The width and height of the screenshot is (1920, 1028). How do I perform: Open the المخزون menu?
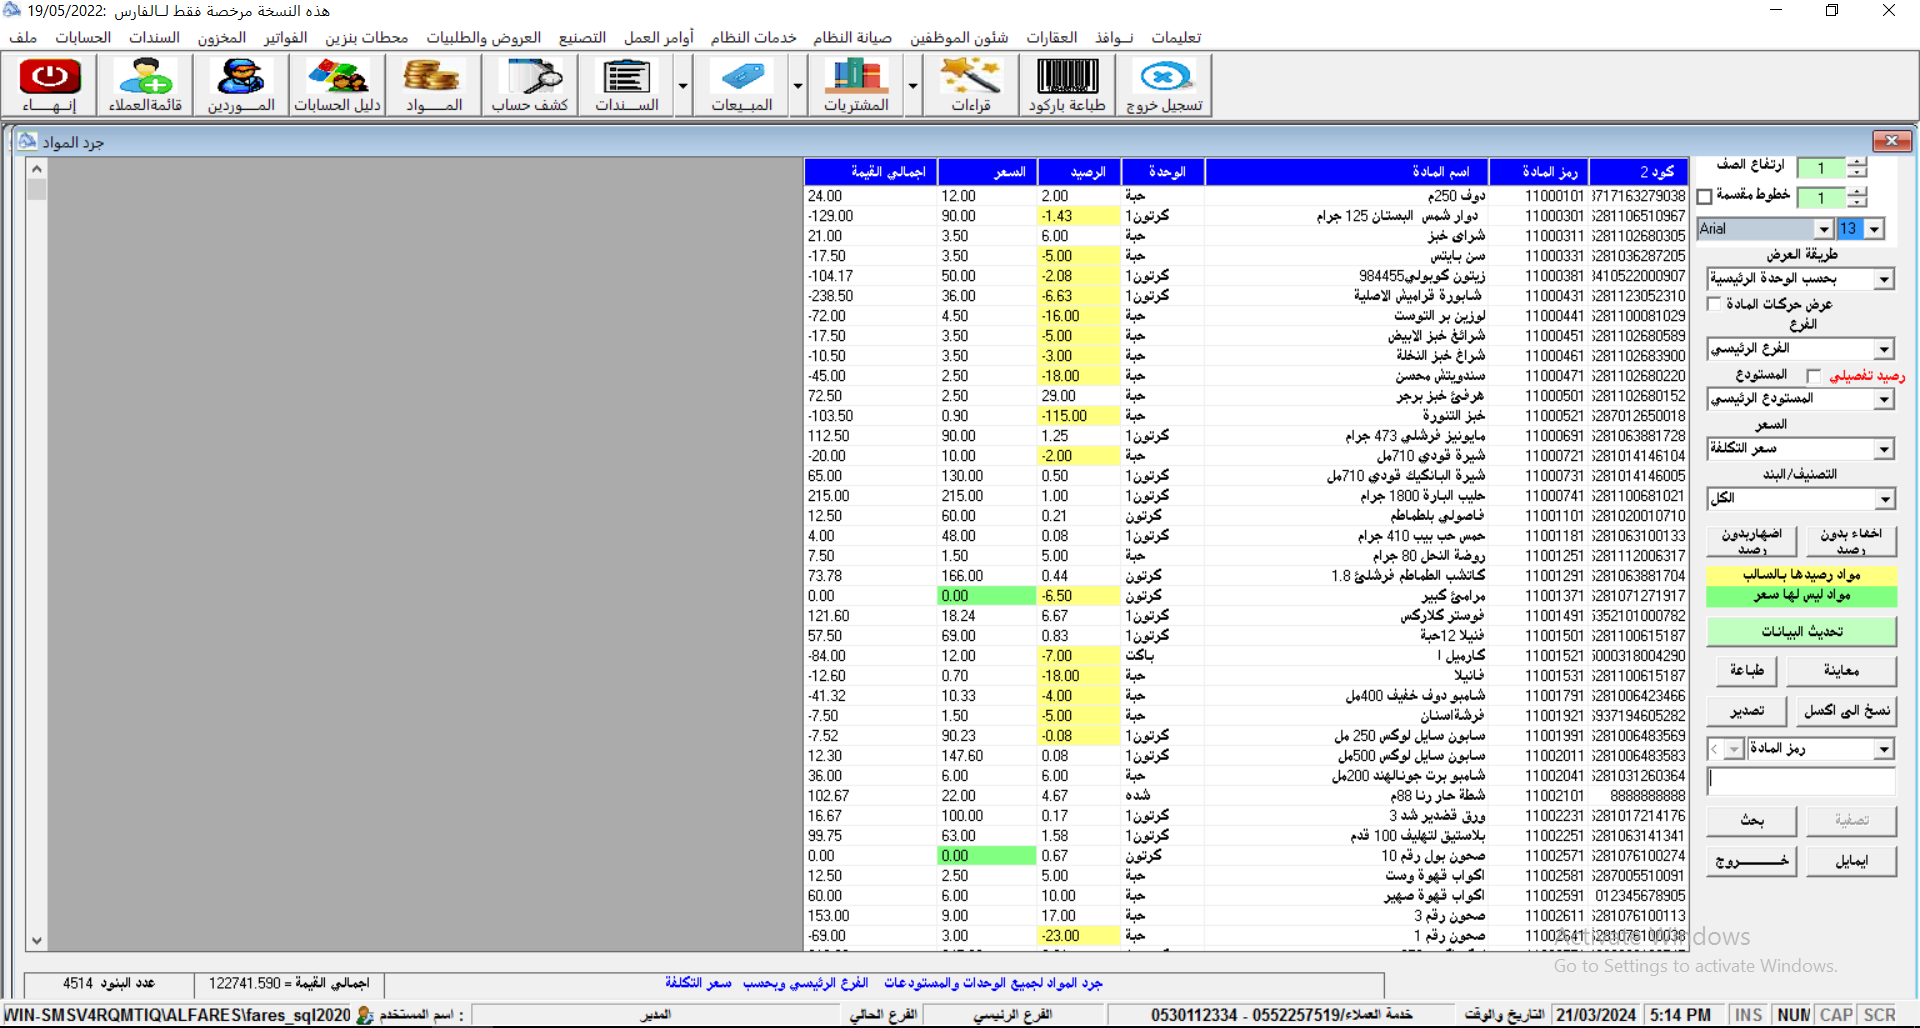(x=222, y=37)
